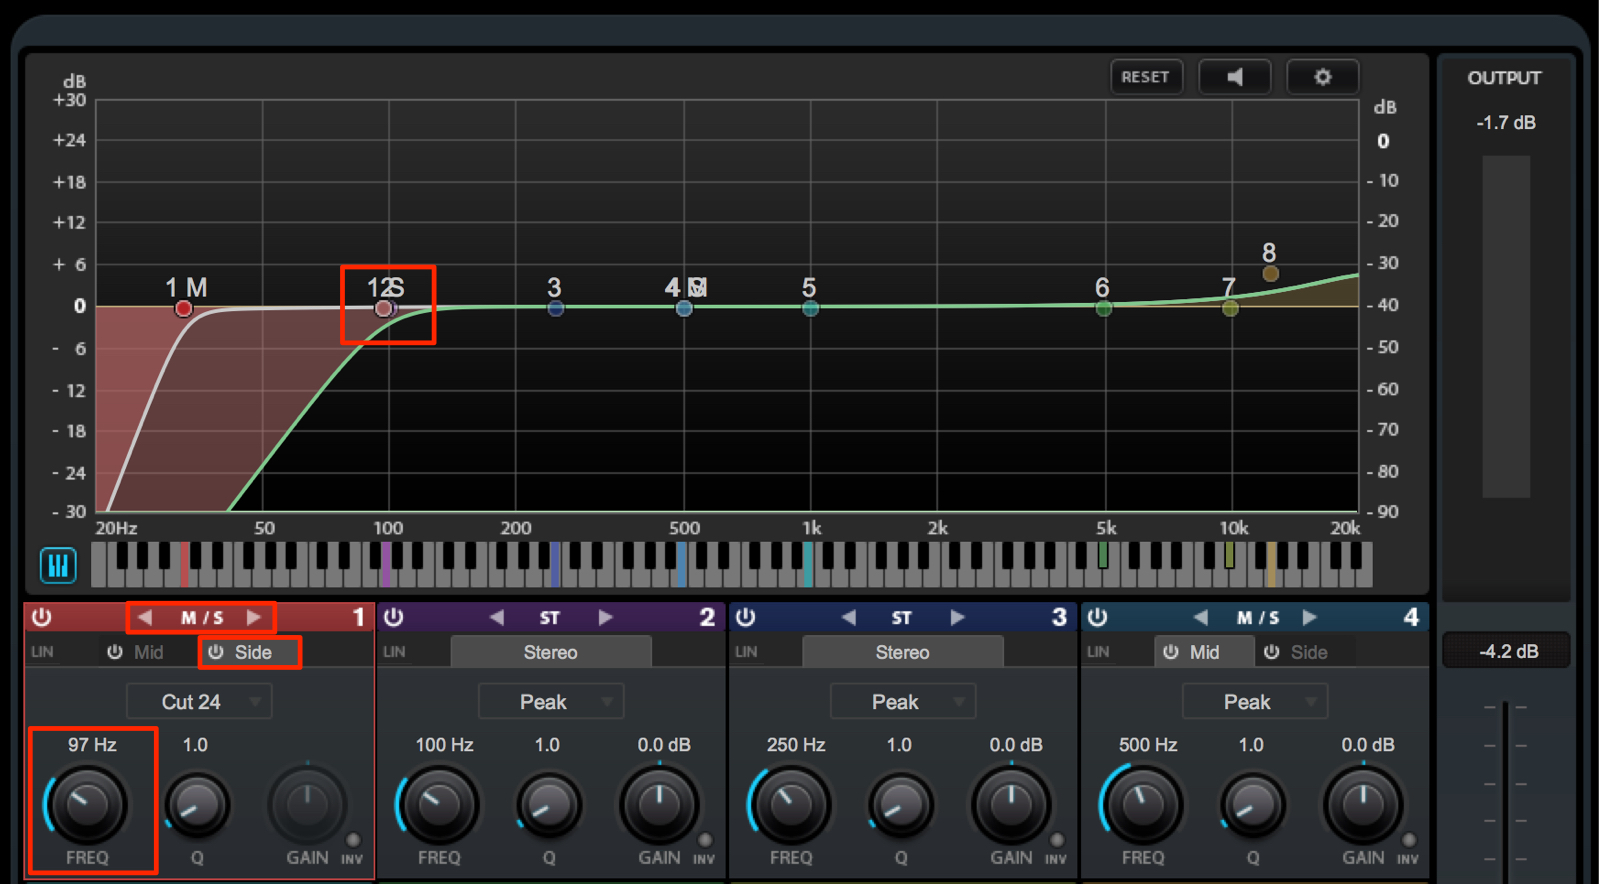The height and width of the screenshot is (884, 1600).
Task: Click the RESET button
Action: [1146, 77]
